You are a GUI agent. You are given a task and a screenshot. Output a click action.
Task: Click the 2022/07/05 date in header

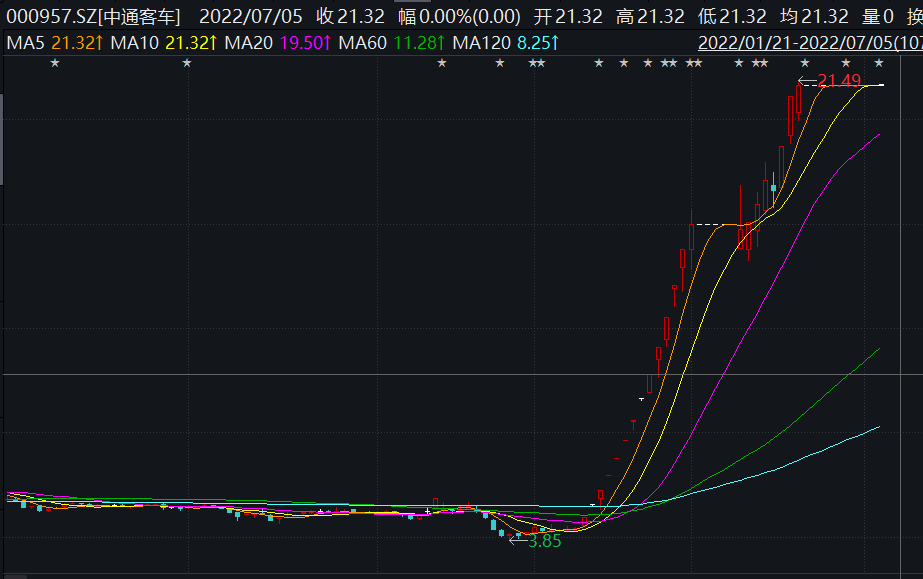(251, 16)
